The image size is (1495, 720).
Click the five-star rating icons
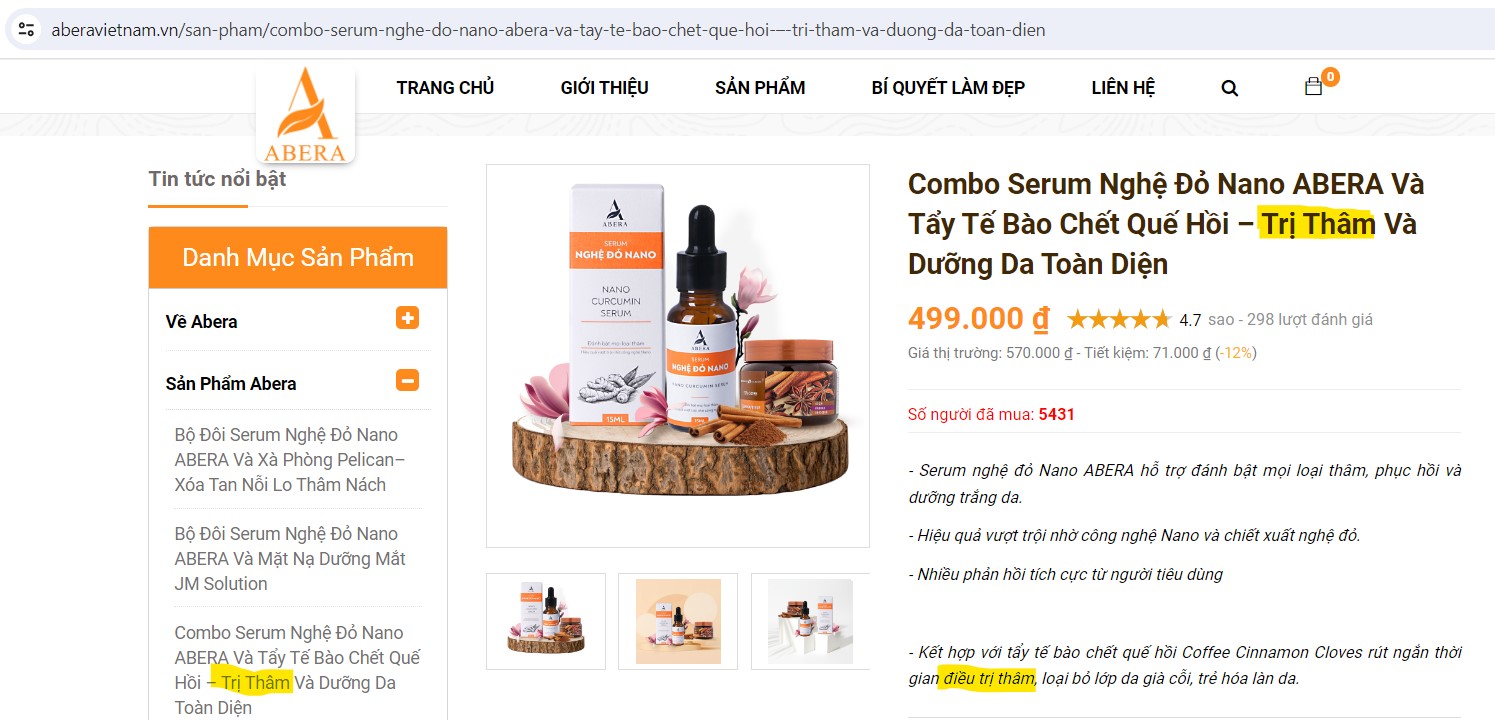click(1119, 320)
